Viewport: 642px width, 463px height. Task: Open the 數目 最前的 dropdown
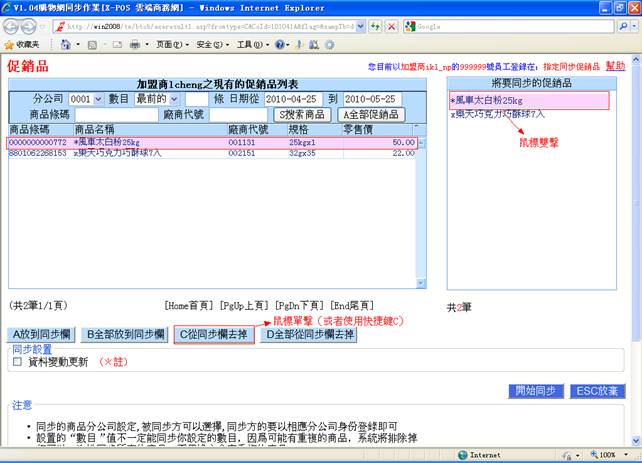[x=174, y=99]
